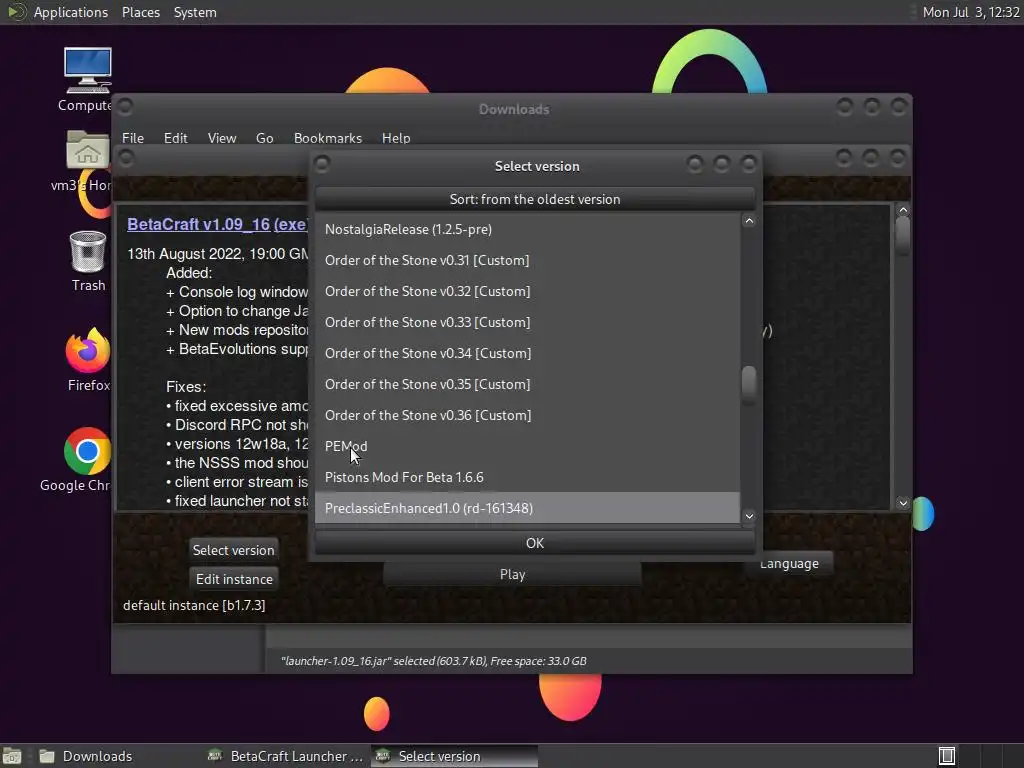Click the Language button in launcher
This screenshot has height=768, width=1024.
[x=789, y=564]
